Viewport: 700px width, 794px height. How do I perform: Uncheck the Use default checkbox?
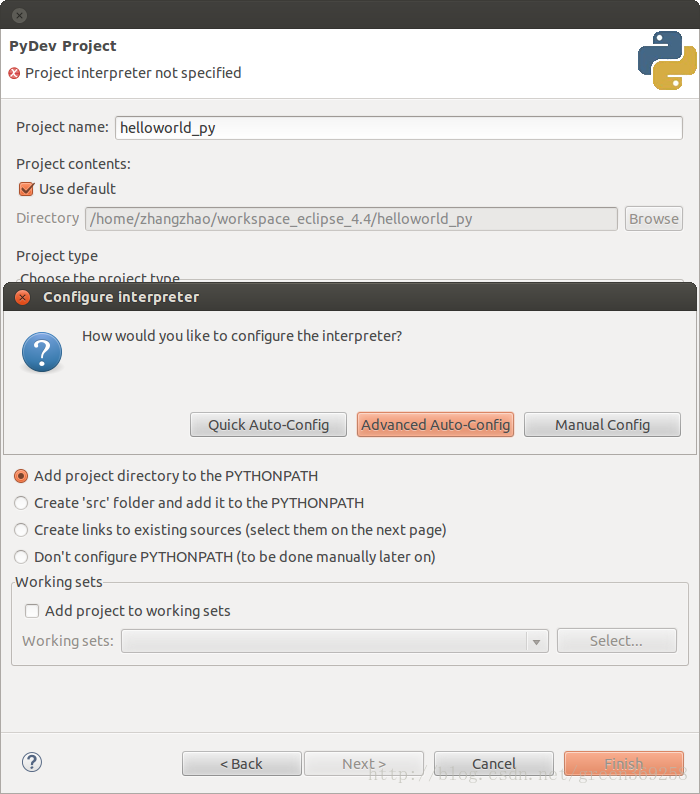click(x=26, y=189)
